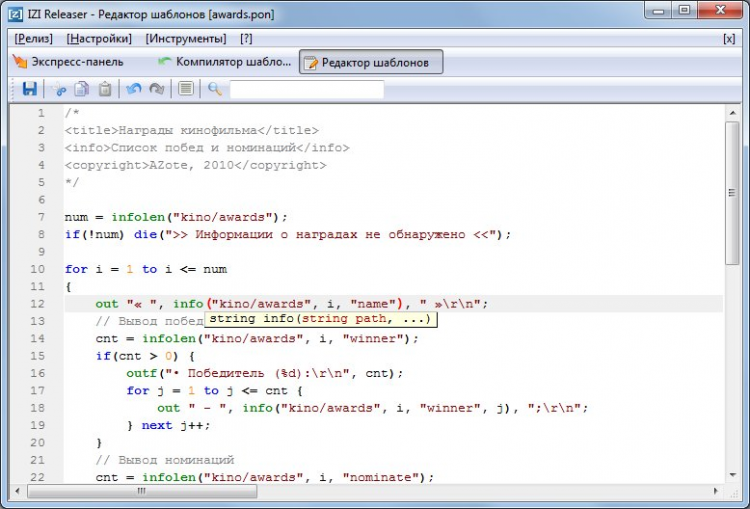Click line number 12 in the gutter
The height and width of the screenshot is (509, 750).
pos(37,304)
